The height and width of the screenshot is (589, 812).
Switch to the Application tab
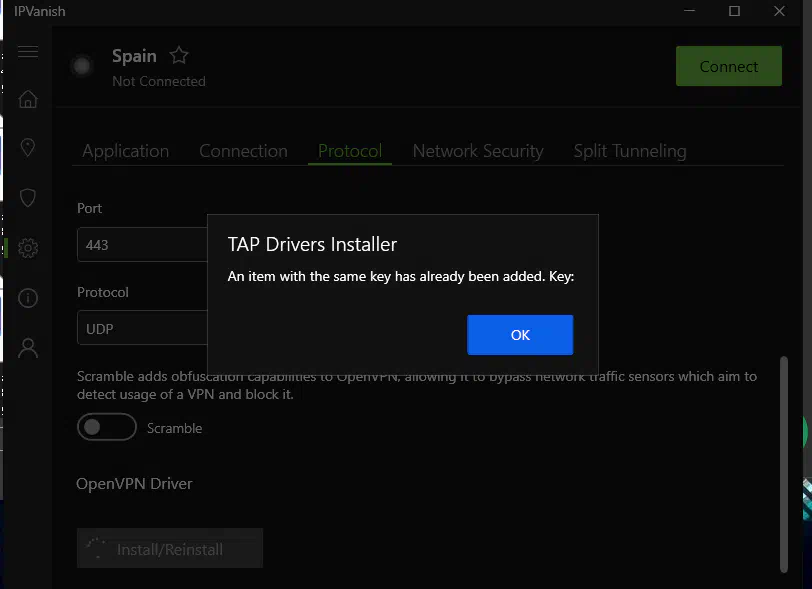click(126, 151)
